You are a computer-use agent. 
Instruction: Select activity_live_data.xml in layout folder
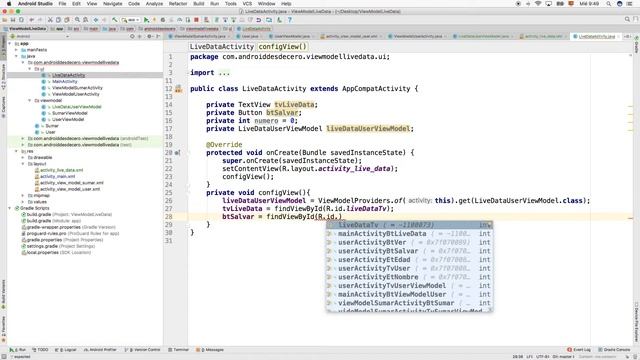tap(61, 170)
